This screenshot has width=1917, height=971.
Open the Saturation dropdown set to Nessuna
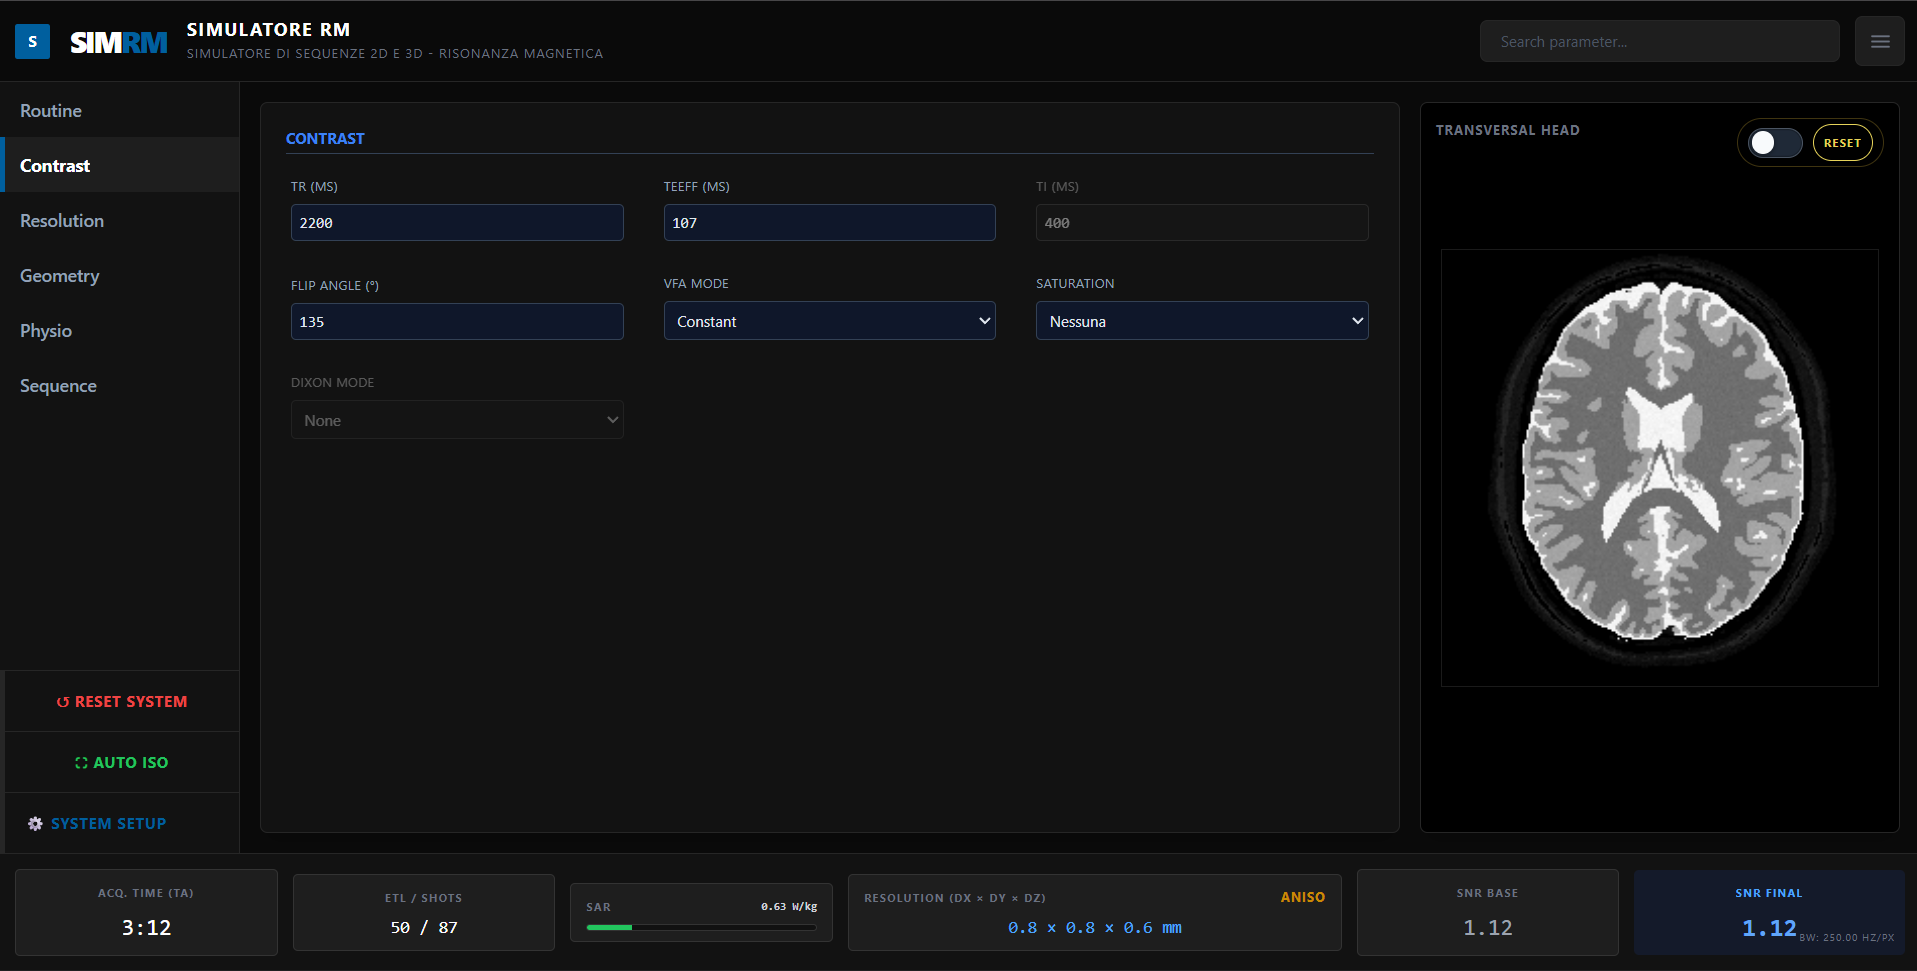click(x=1202, y=321)
